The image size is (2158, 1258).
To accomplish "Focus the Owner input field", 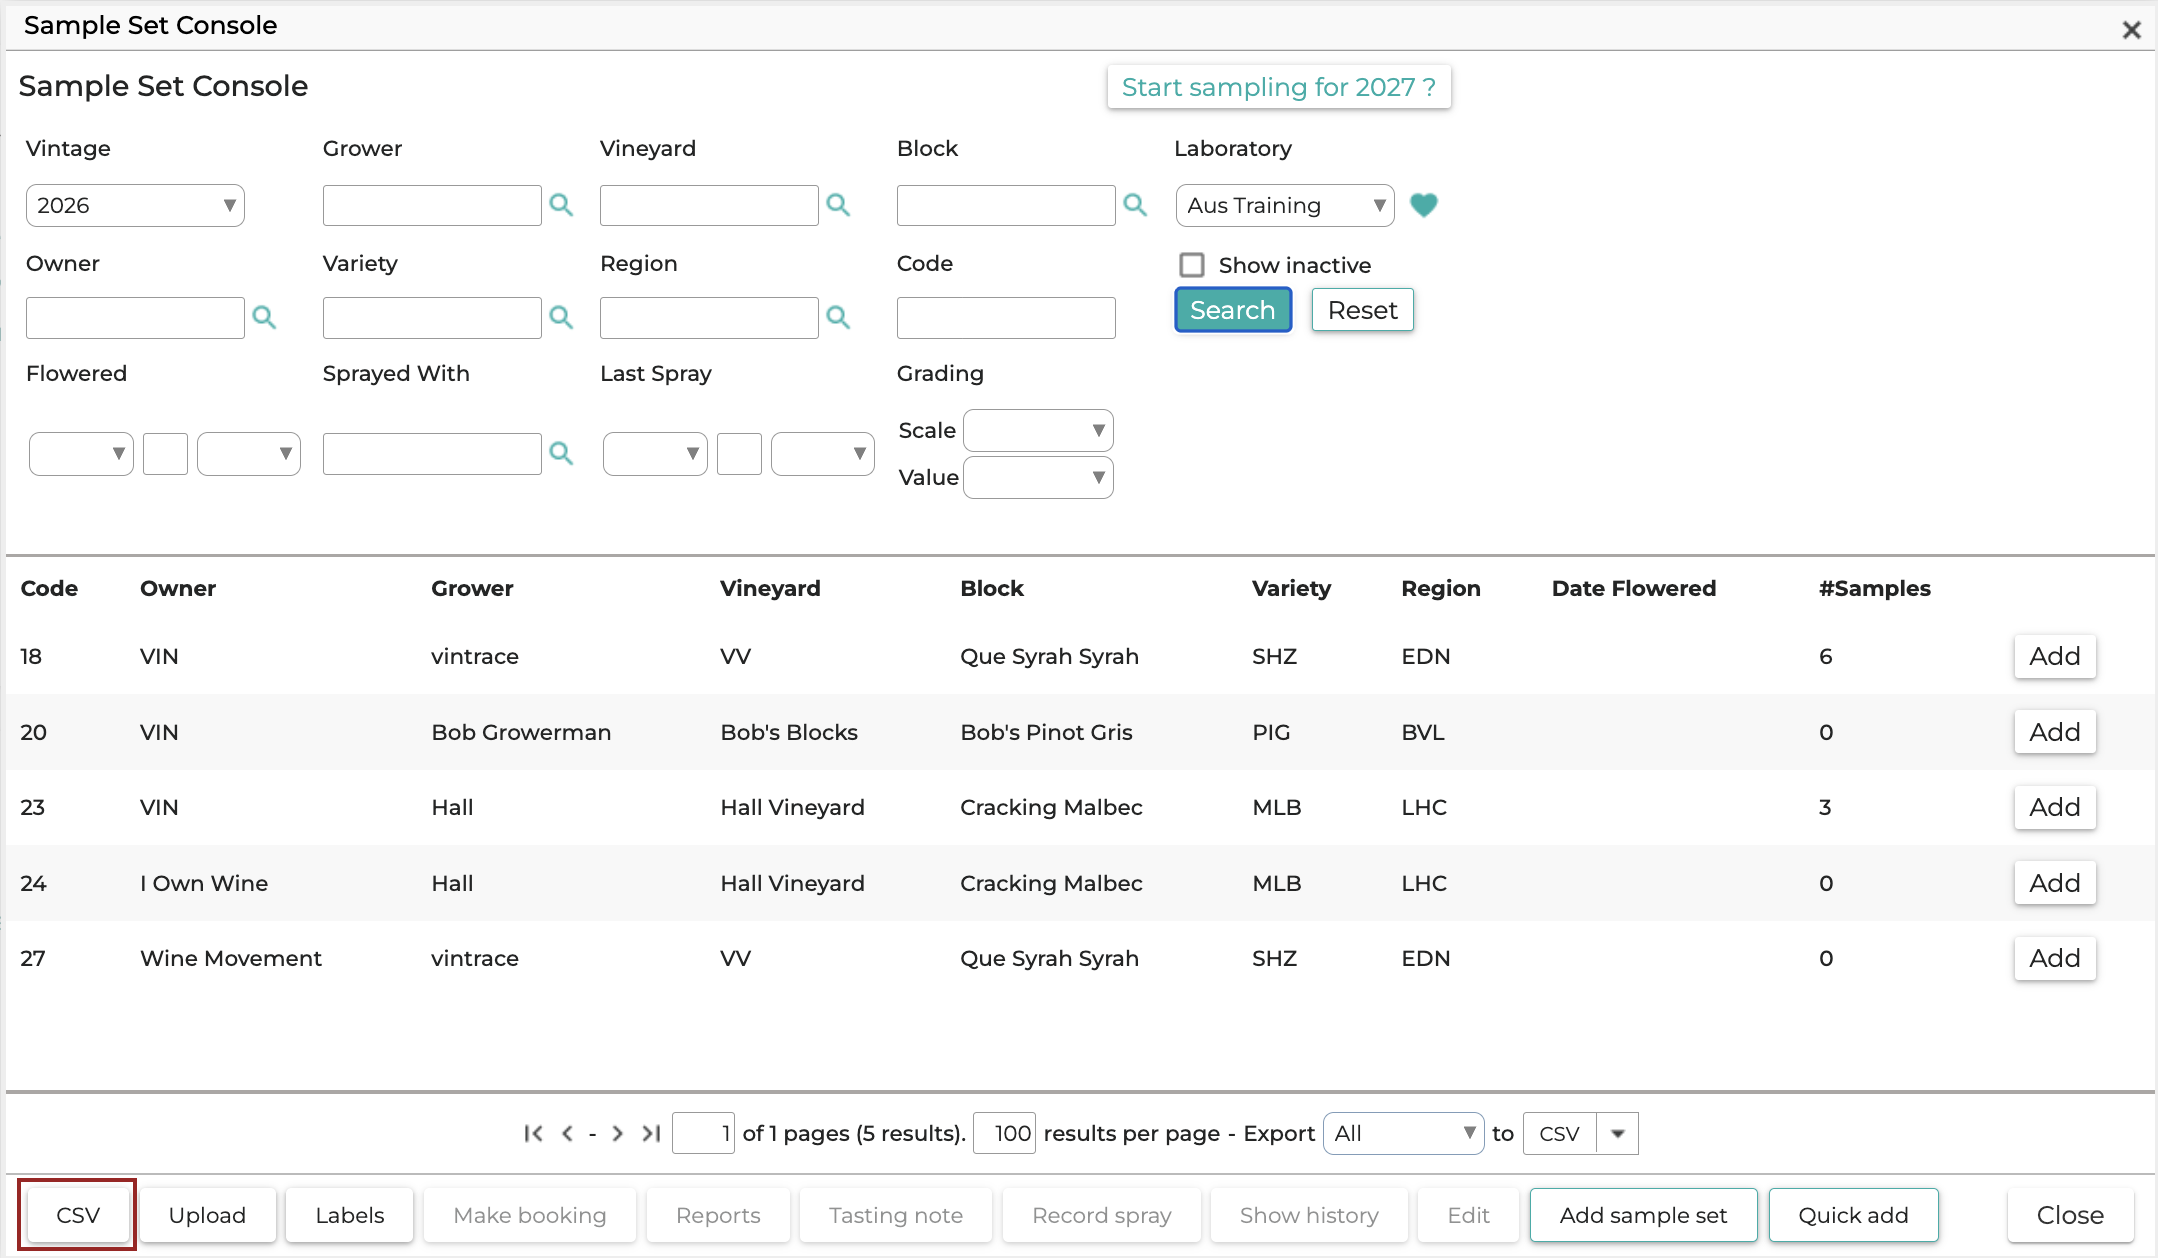I will pos(135,317).
